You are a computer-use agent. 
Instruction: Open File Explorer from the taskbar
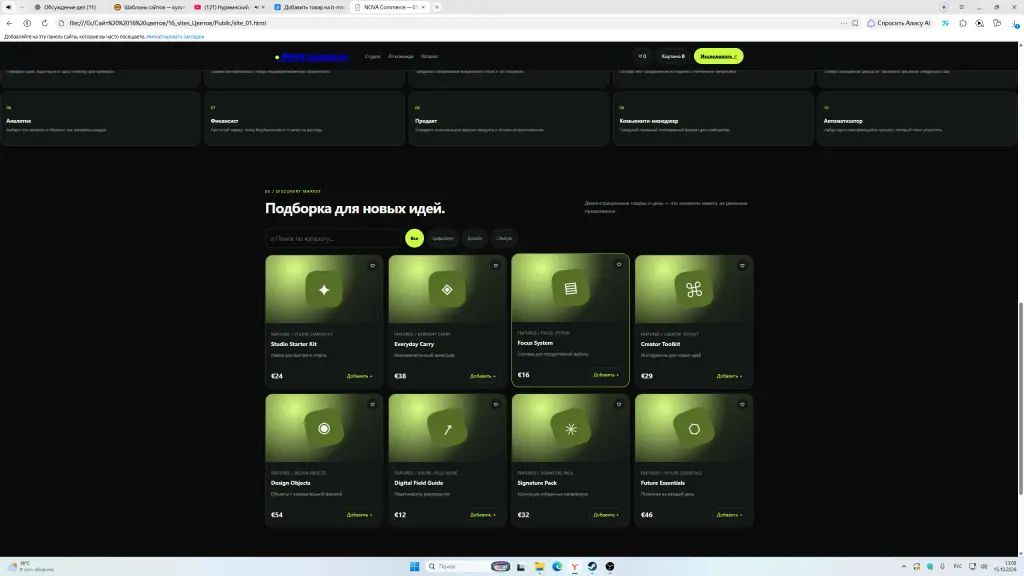coord(539,566)
